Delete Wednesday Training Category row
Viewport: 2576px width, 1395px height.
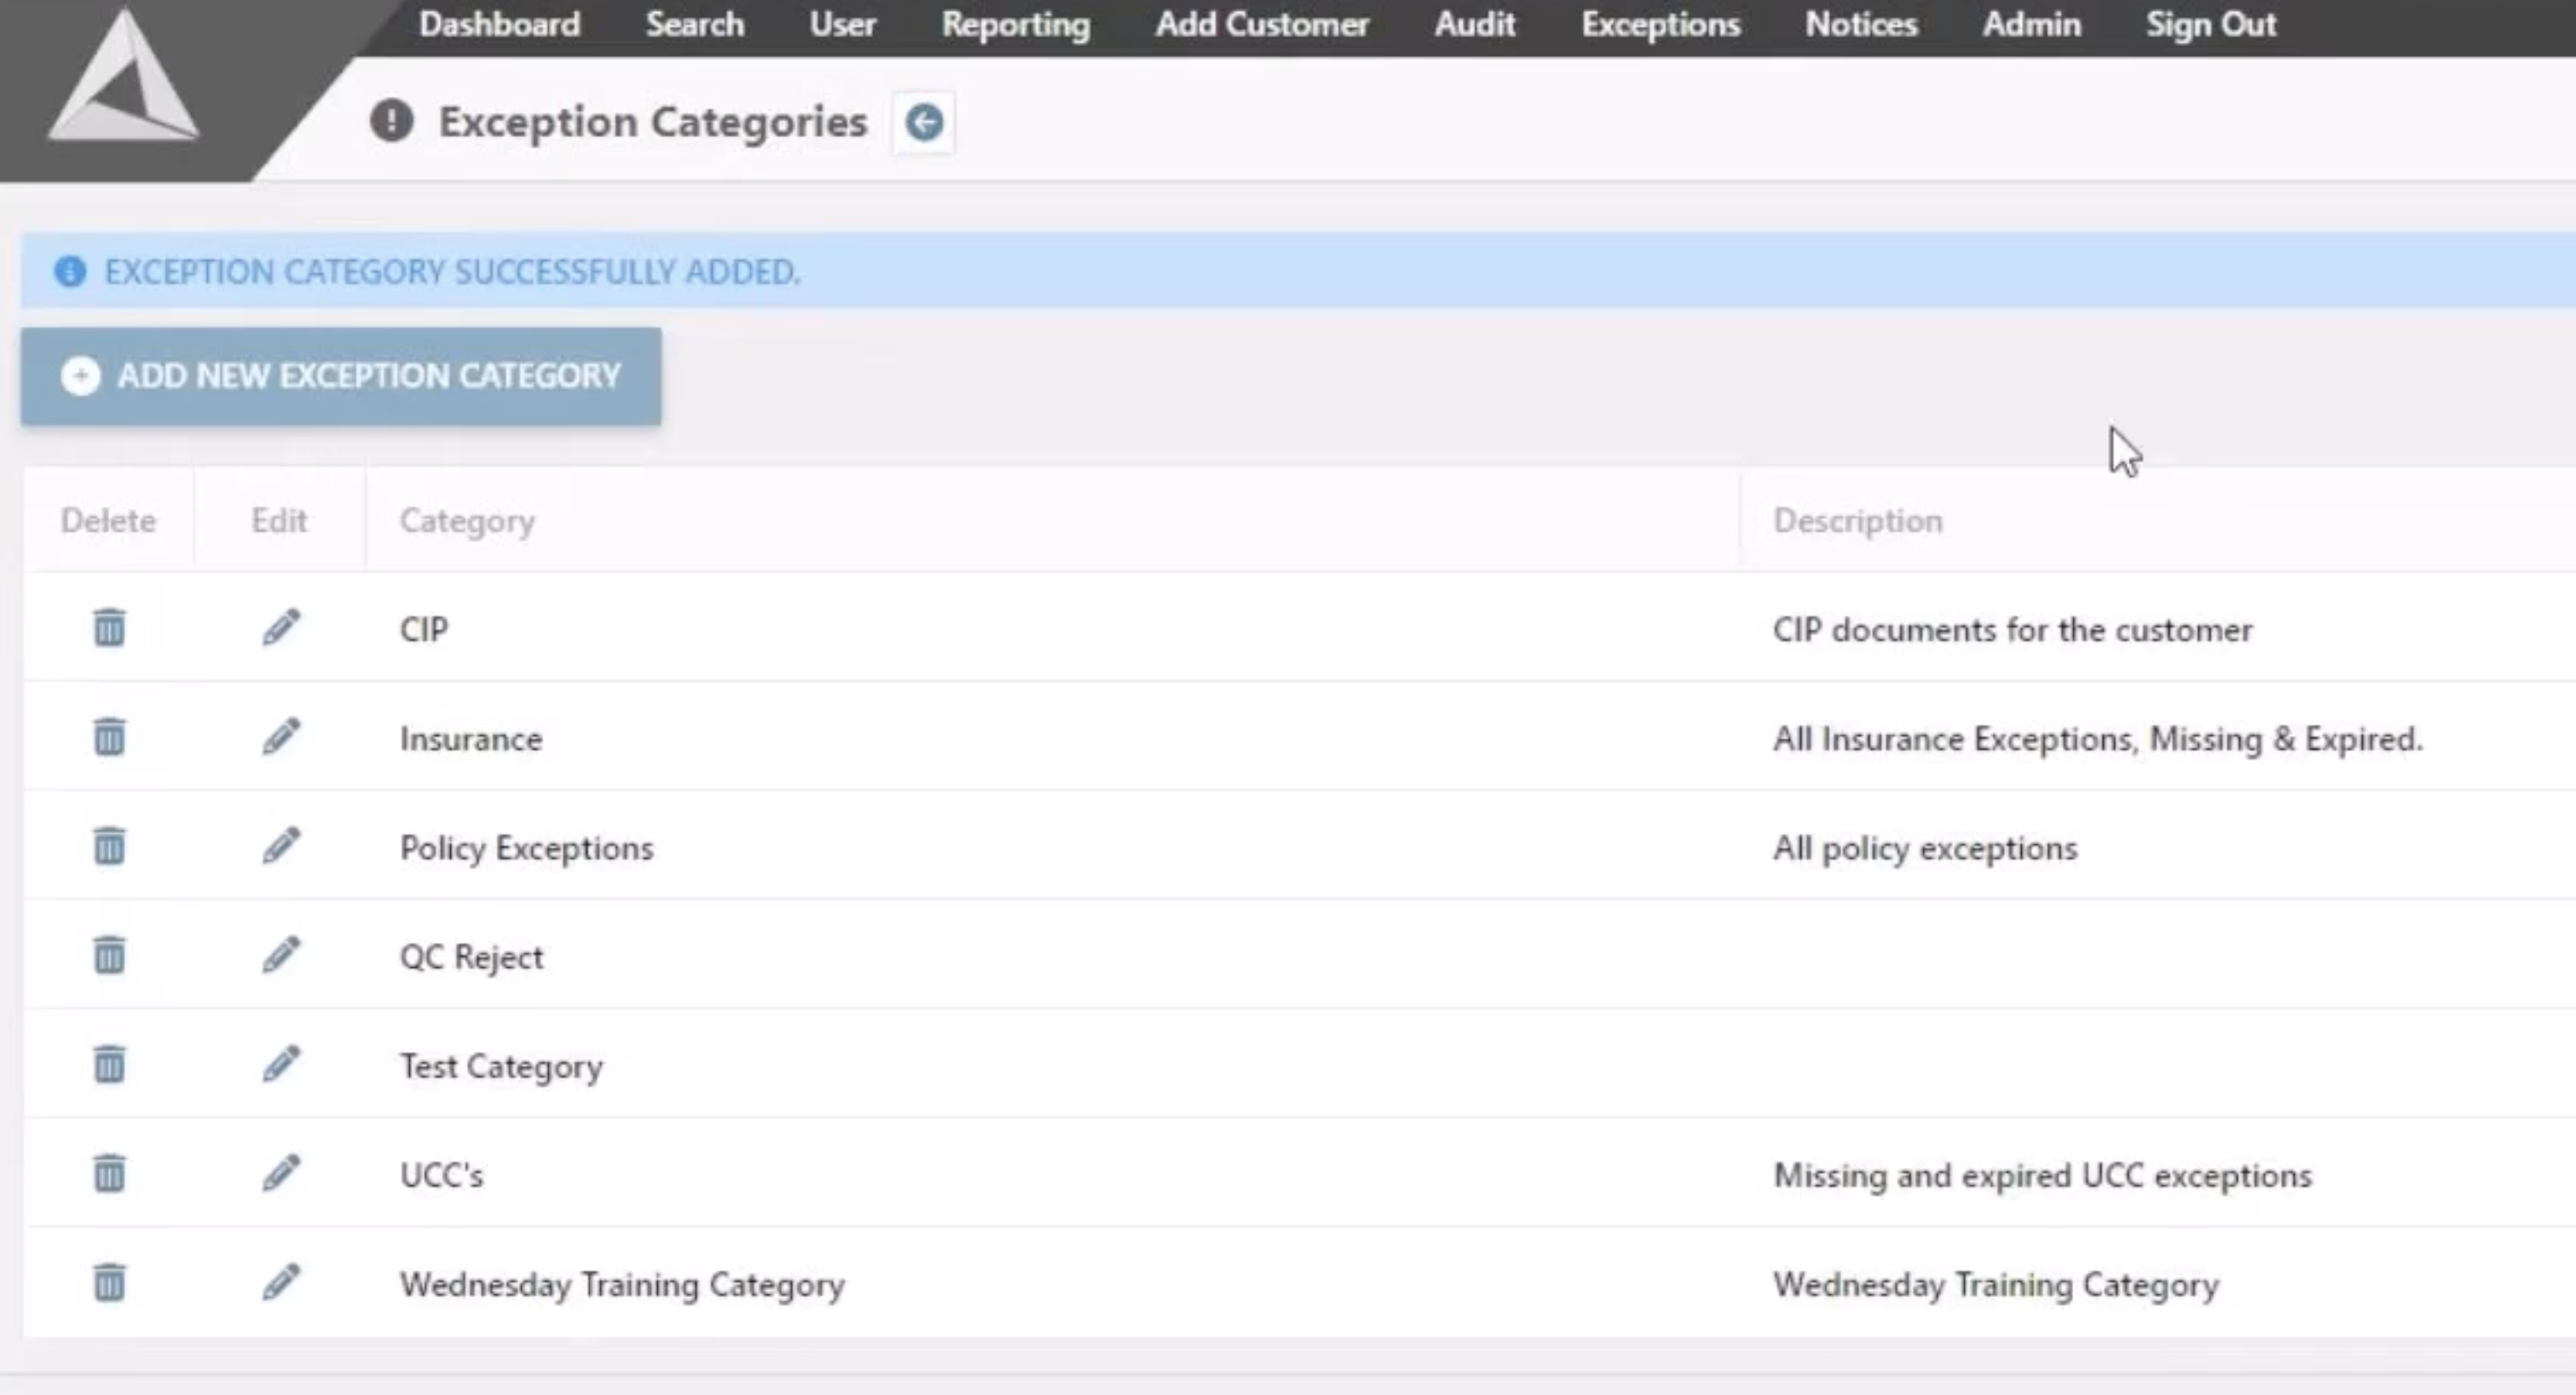109,1282
